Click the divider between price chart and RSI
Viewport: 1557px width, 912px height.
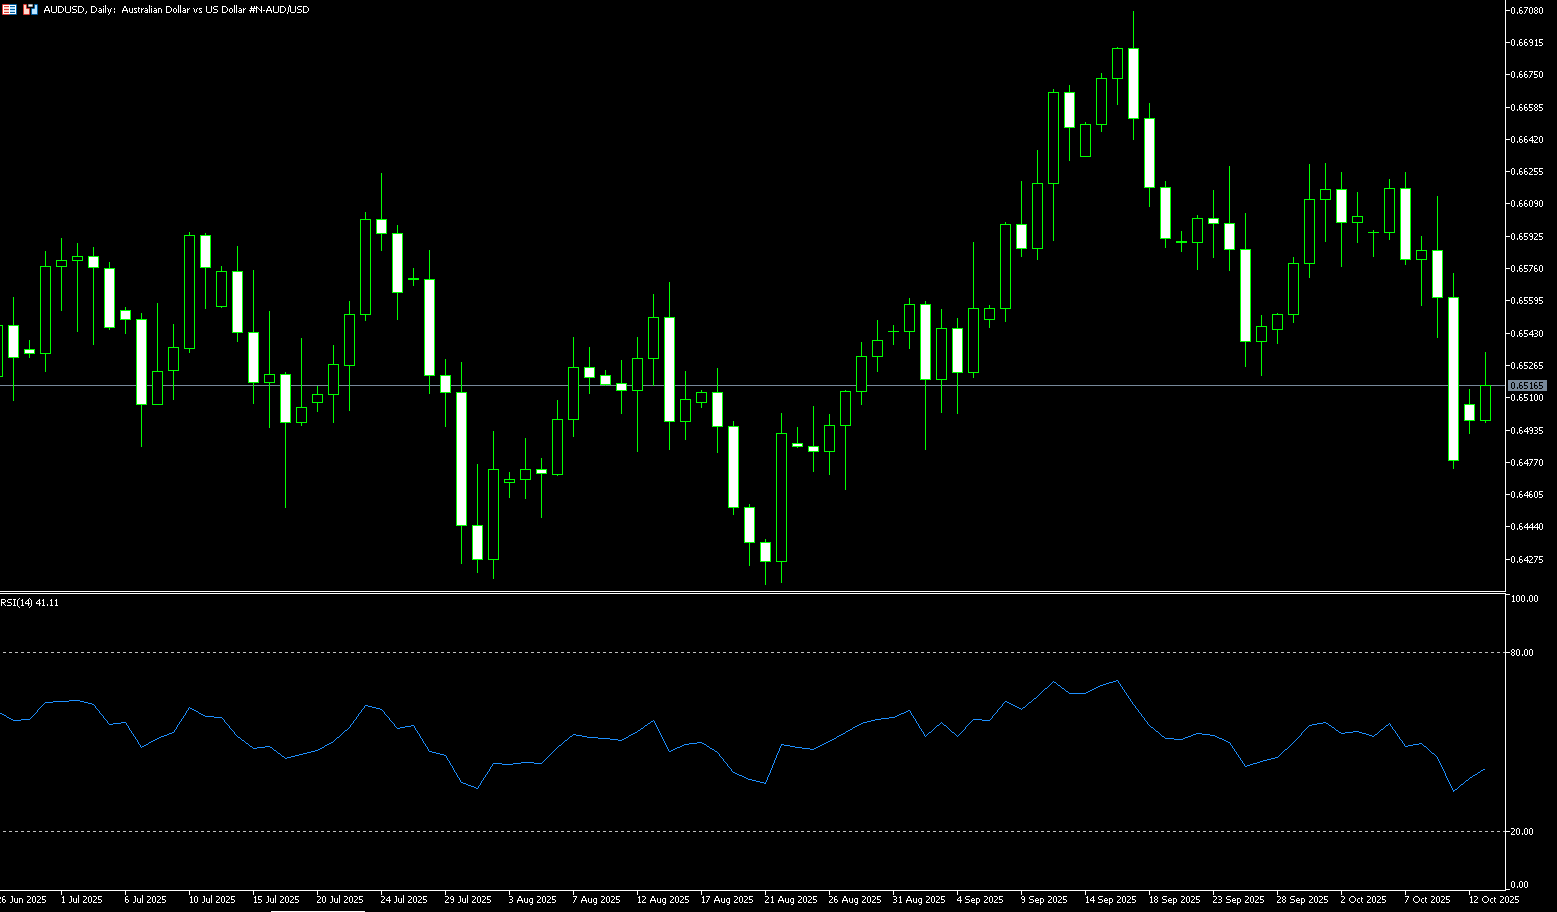pos(750,593)
